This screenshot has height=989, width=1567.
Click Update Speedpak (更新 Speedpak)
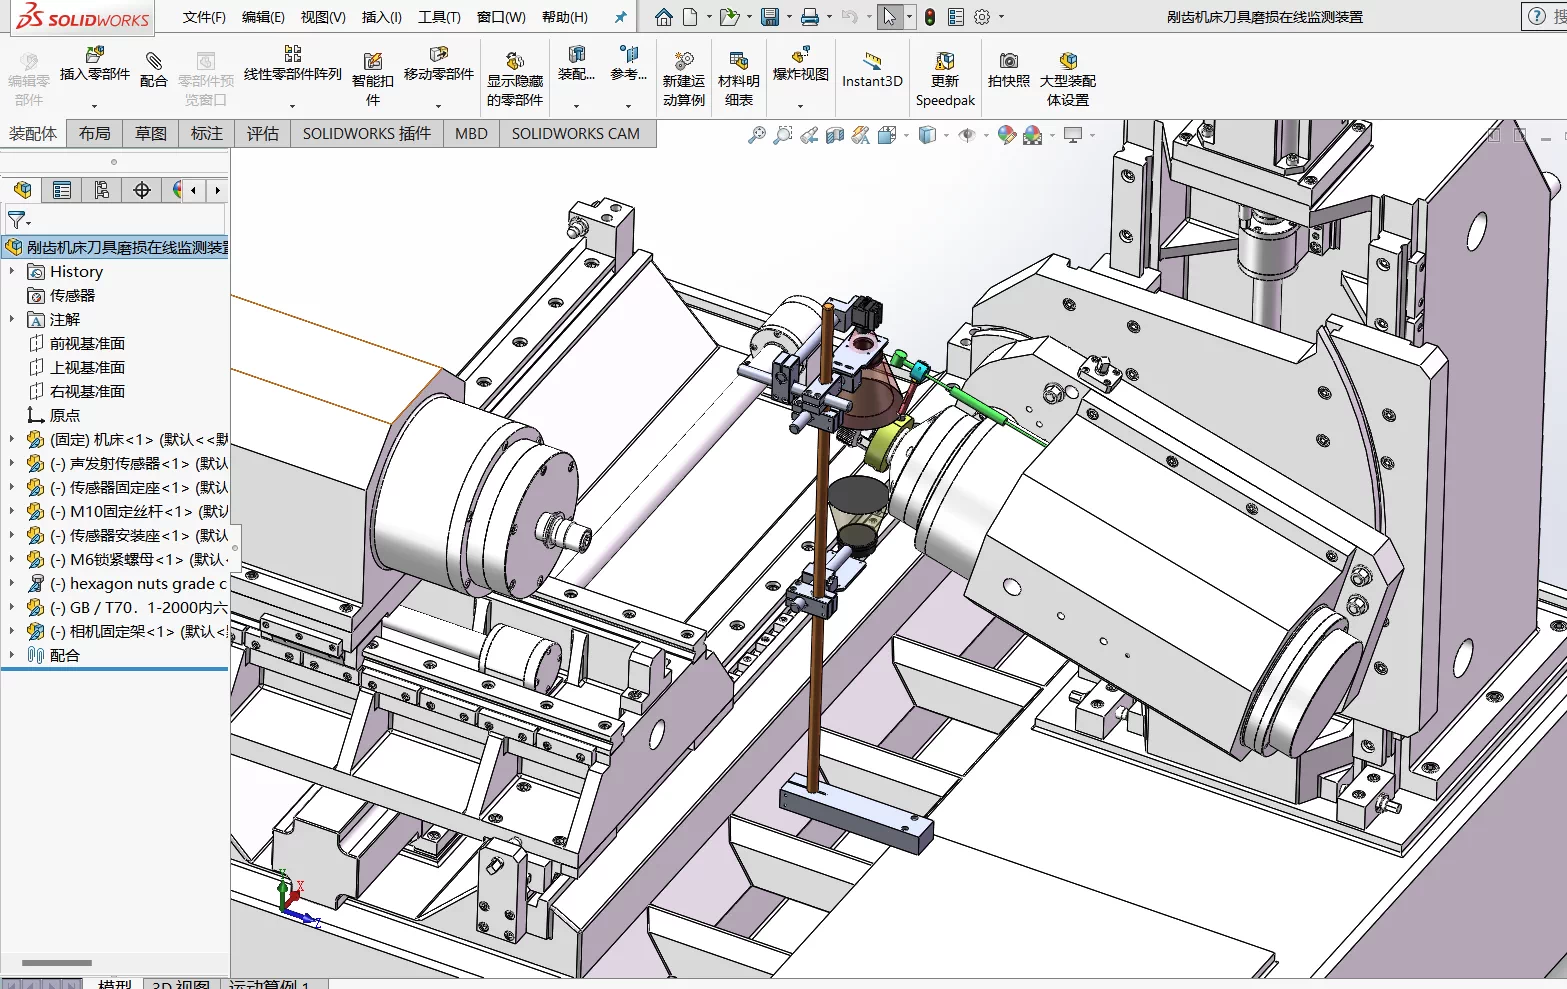tap(945, 79)
